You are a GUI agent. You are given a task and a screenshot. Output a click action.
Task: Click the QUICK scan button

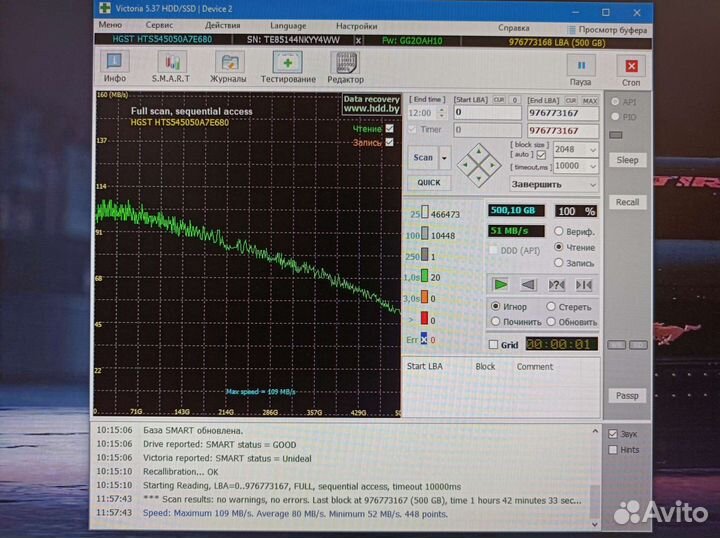(x=428, y=183)
